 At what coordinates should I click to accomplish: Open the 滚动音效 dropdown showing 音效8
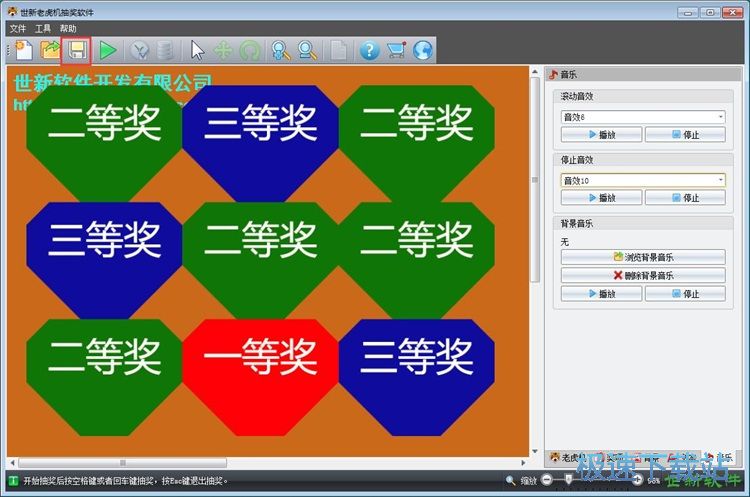643,117
